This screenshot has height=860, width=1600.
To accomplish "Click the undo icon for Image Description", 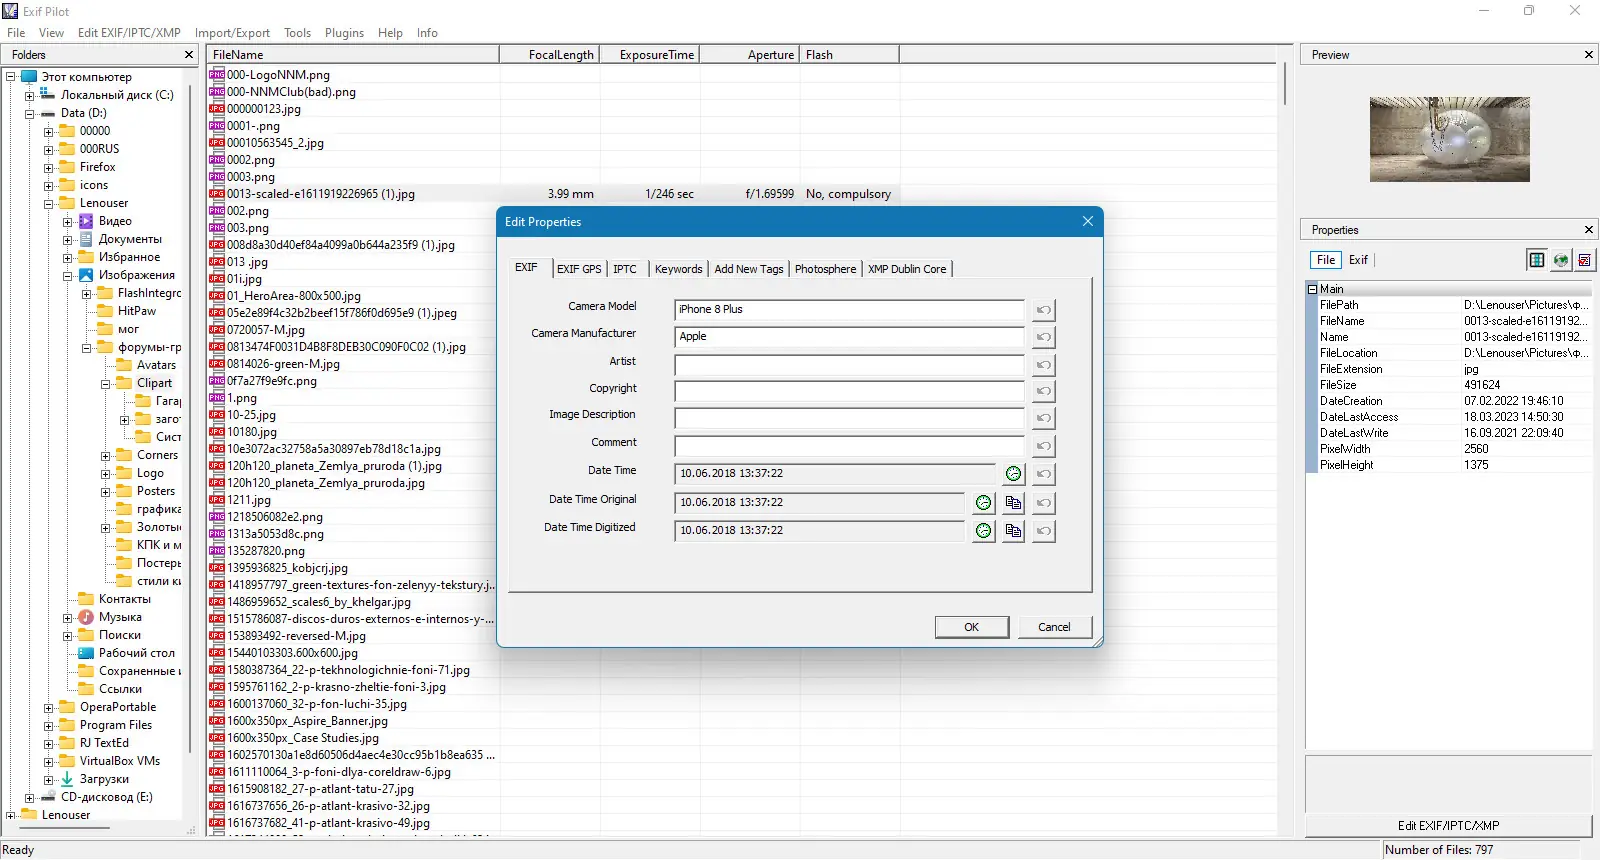I will pos(1043,418).
